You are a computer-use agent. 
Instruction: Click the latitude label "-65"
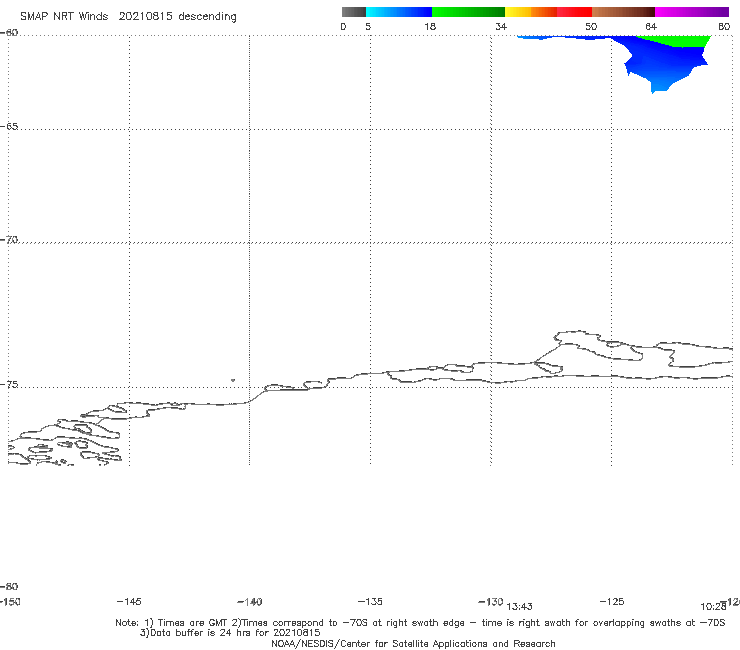coord(9,127)
